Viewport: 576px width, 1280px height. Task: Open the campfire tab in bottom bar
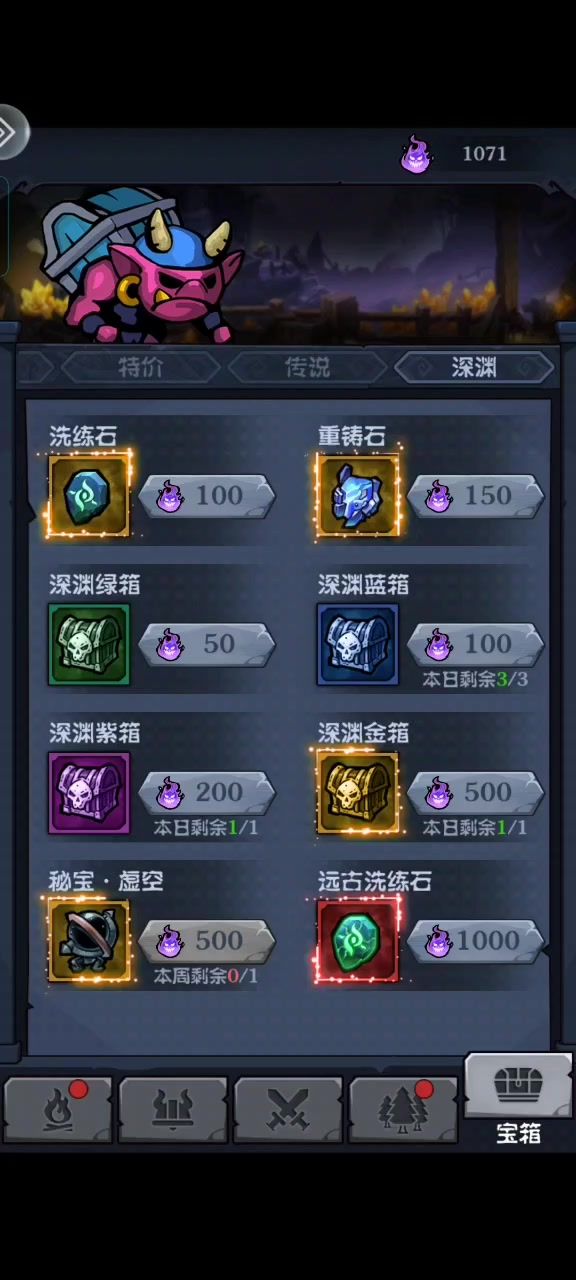click(x=58, y=1110)
